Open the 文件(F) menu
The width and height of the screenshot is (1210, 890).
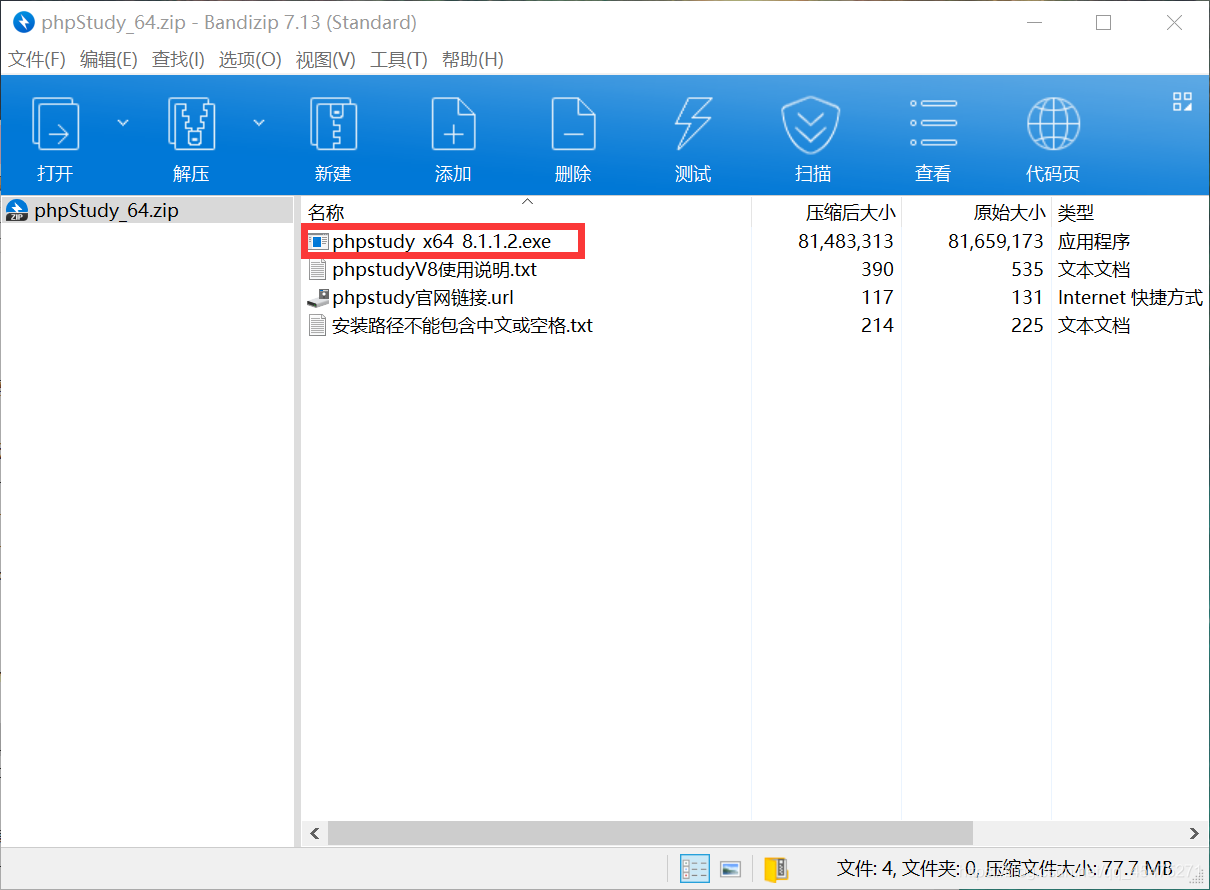[37, 60]
